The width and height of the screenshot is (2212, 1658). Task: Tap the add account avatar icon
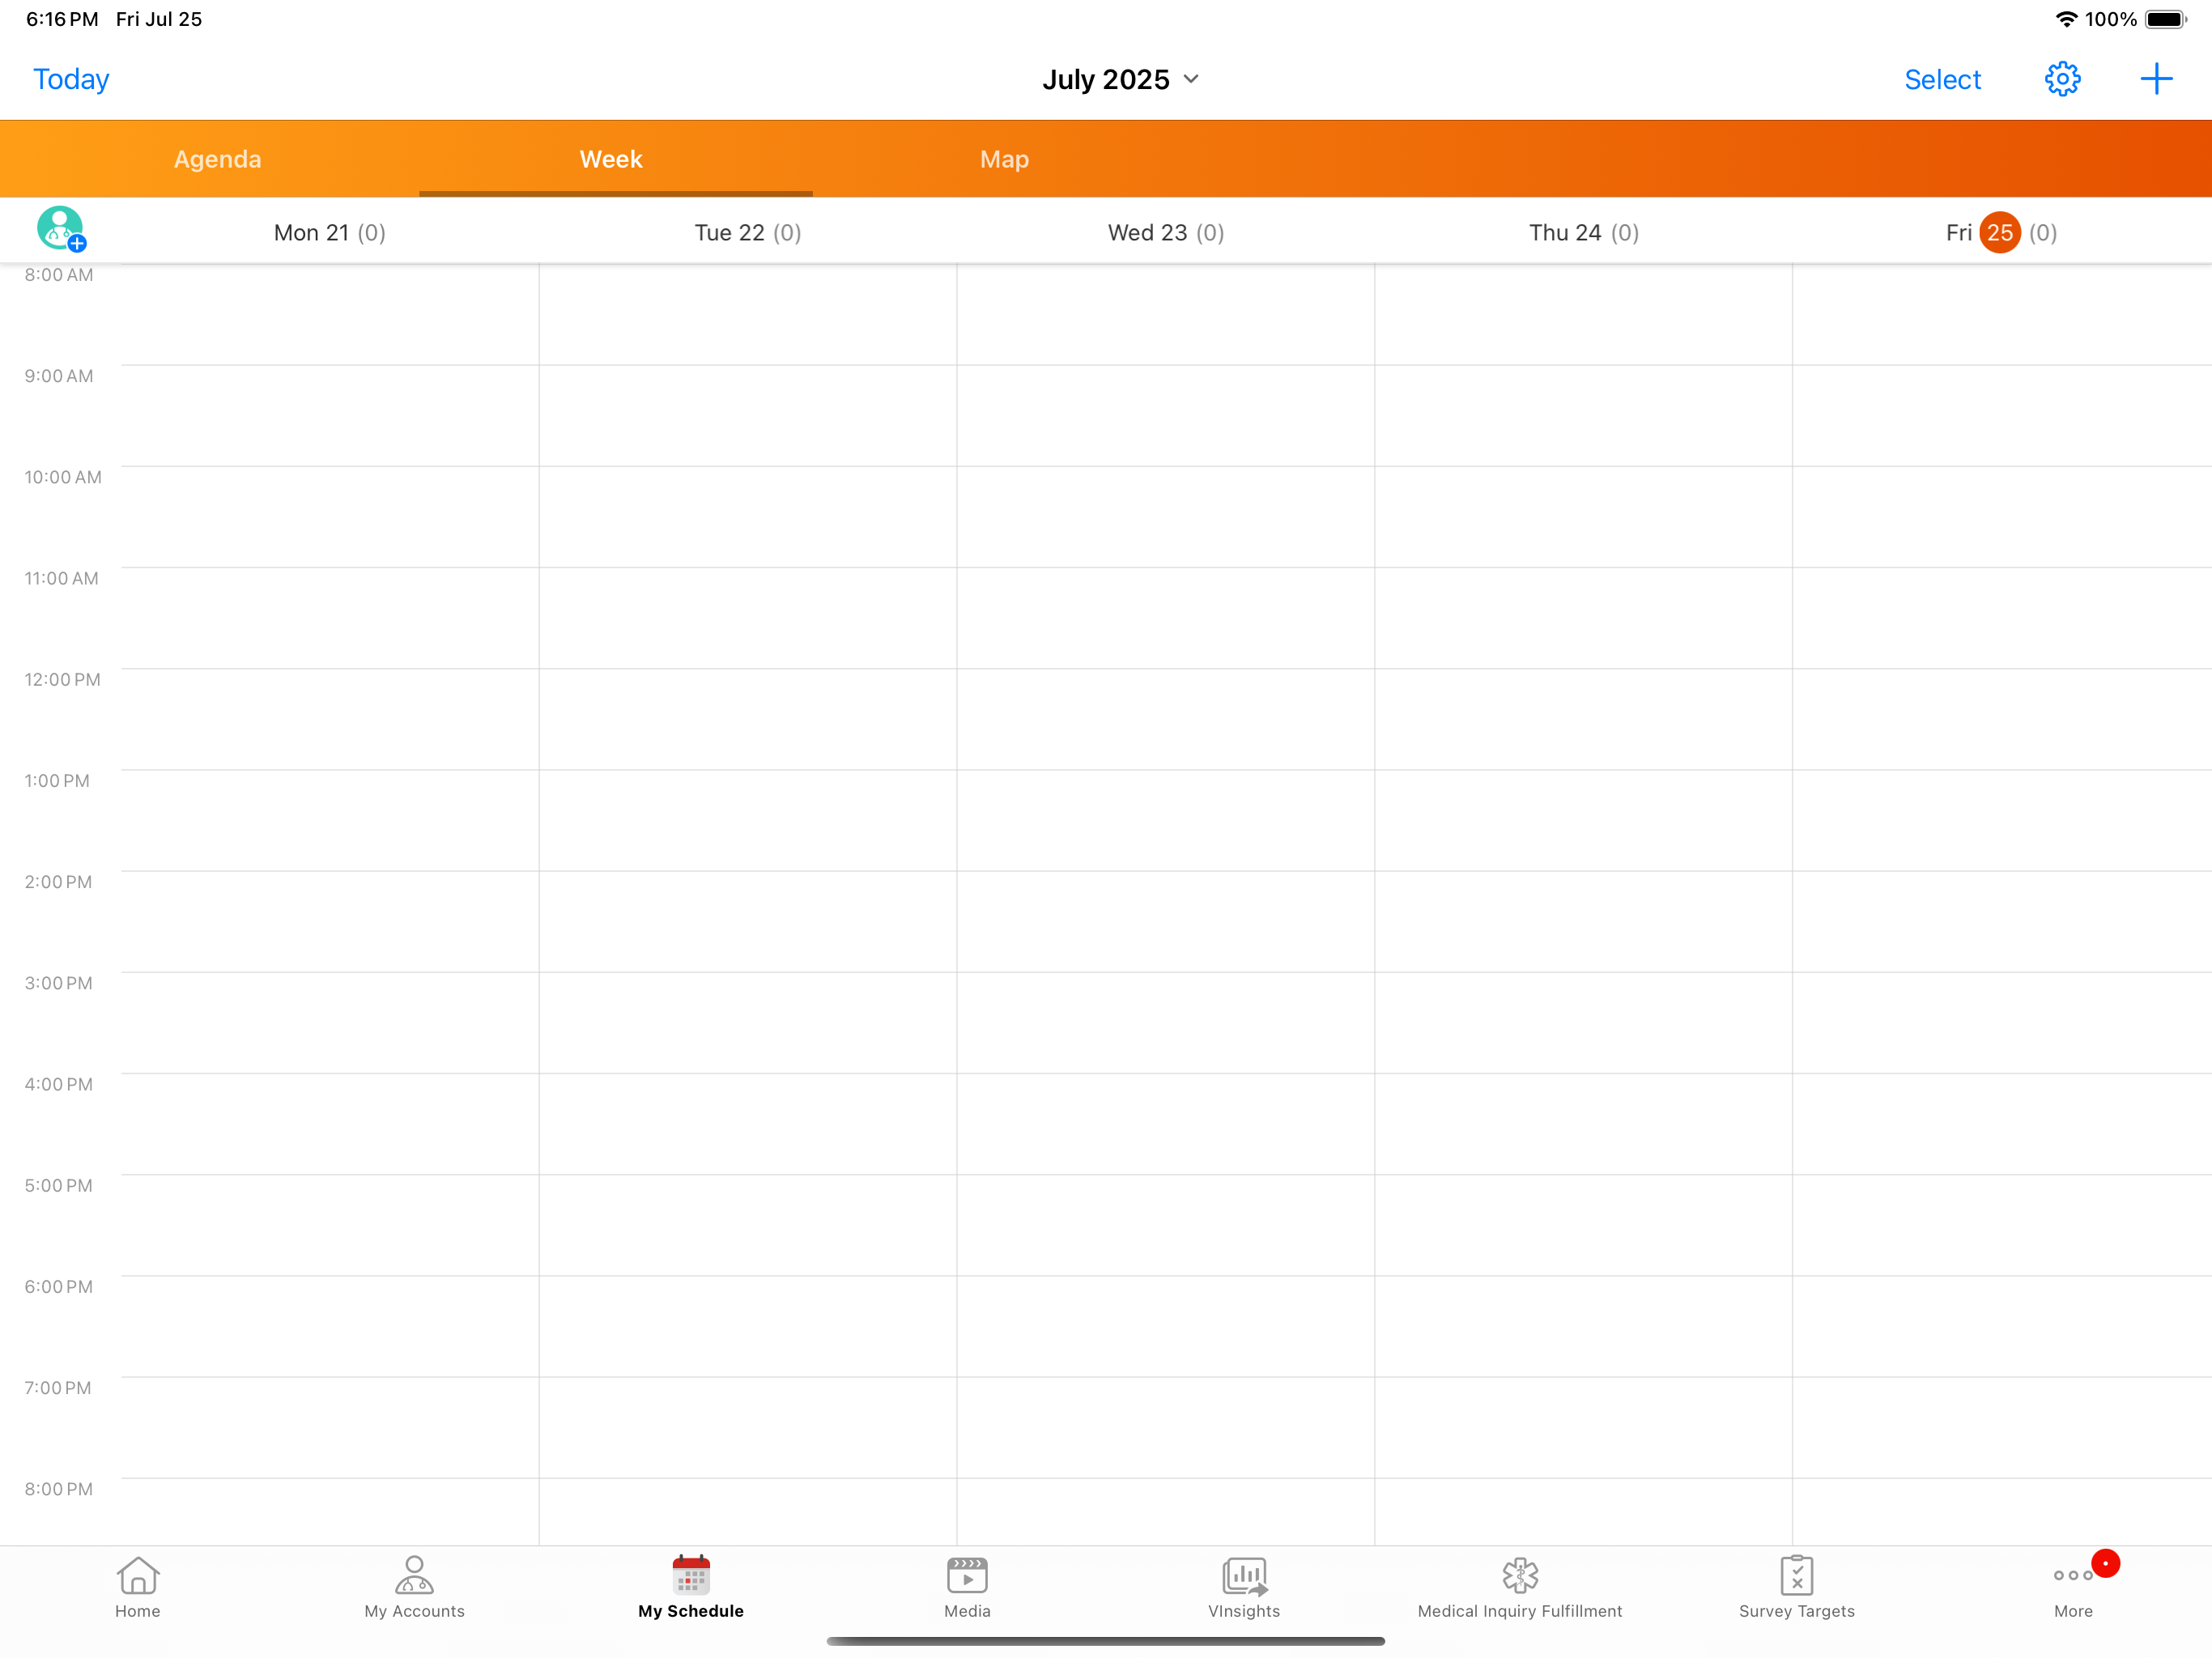click(x=61, y=229)
